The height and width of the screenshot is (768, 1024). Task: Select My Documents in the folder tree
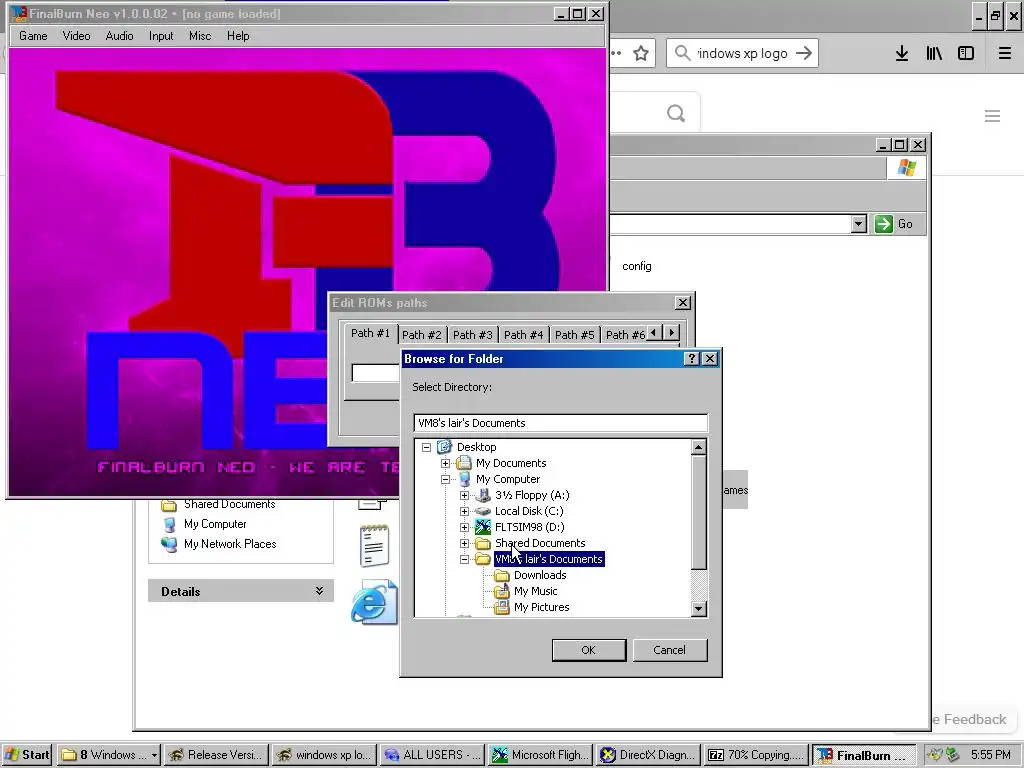(511, 463)
